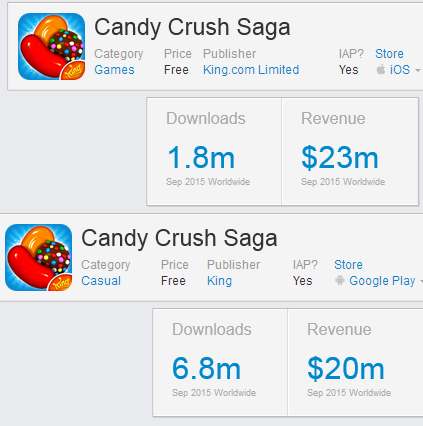Select the 6.8m downloads figure
Viewport: 423px width, 426px height.
(207, 369)
